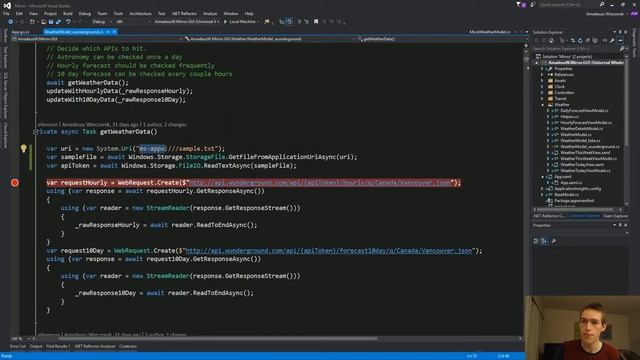The width and height of the screenshot is (640, 360).
Task: Click Alphabetical icon in Properties panel
Action: (544, 241)
